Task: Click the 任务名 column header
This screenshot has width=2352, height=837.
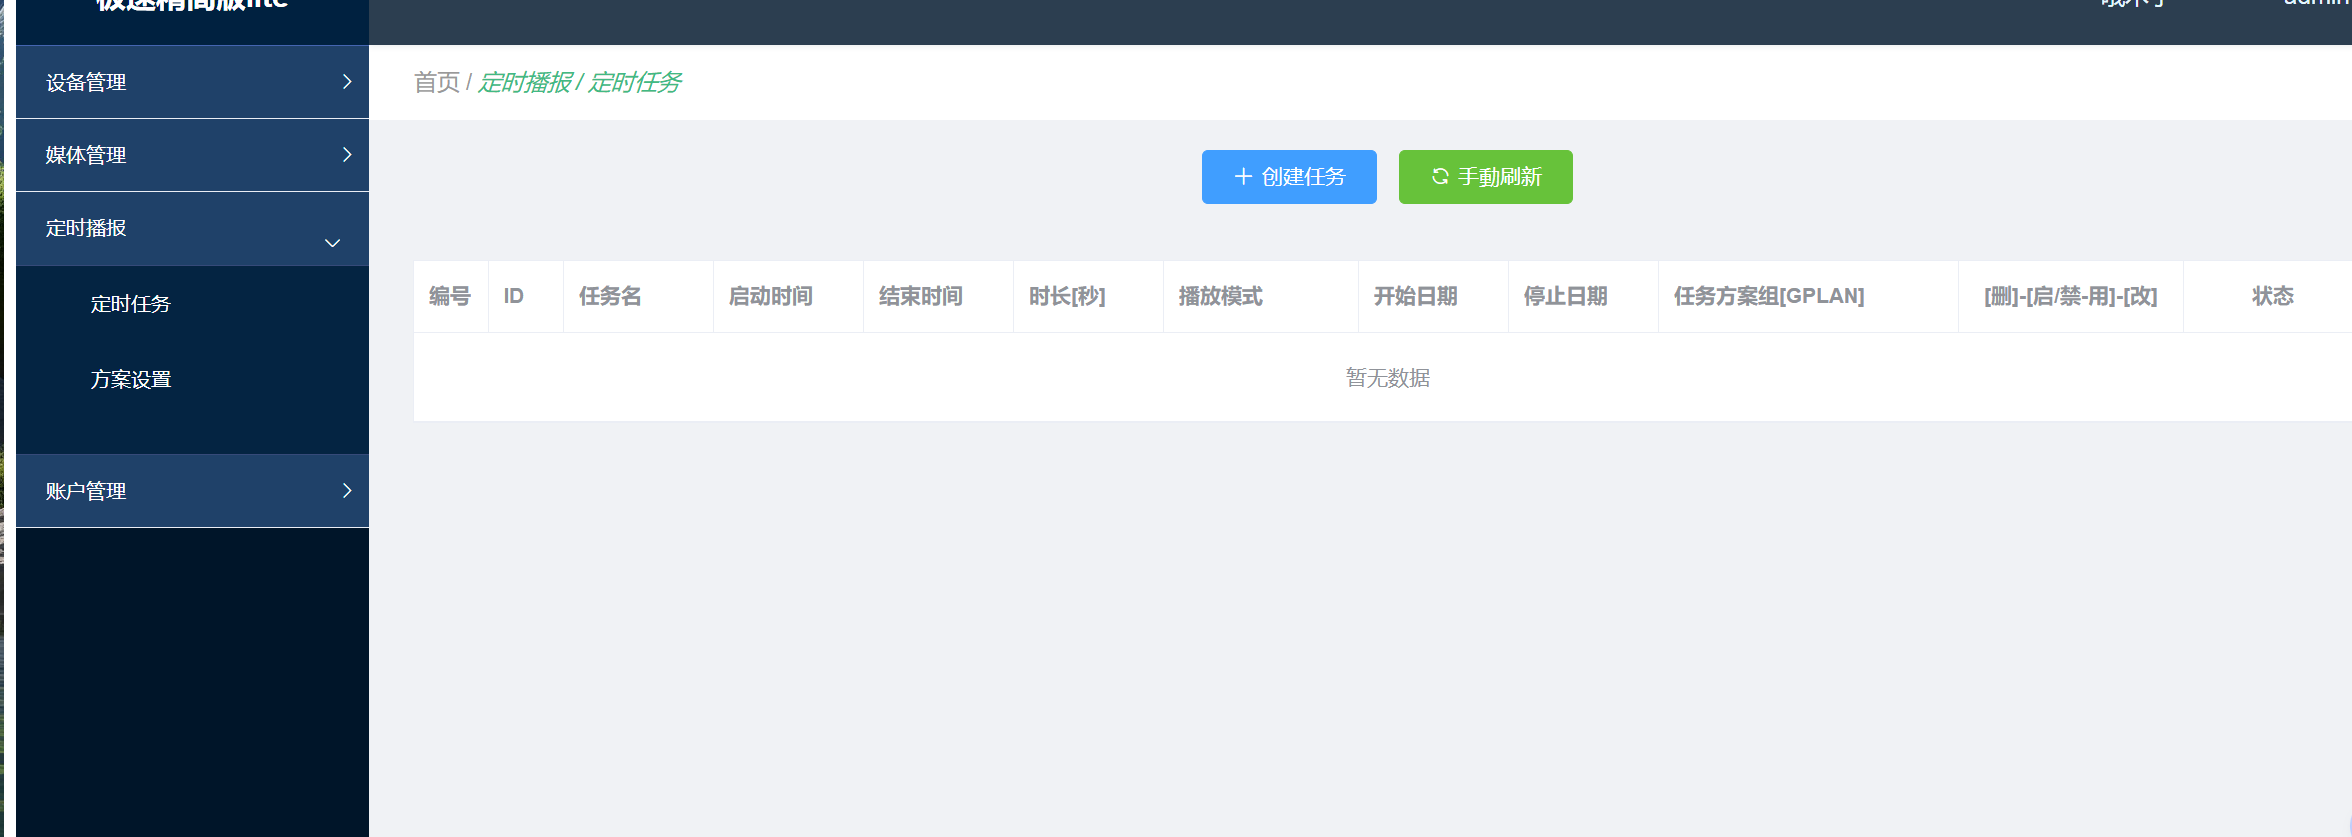Action: [x=610, y=296]
